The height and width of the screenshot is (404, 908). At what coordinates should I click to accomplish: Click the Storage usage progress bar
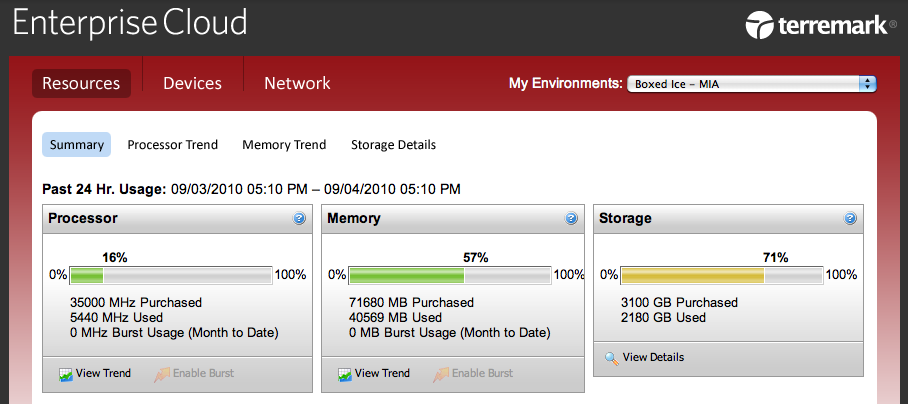721,276
